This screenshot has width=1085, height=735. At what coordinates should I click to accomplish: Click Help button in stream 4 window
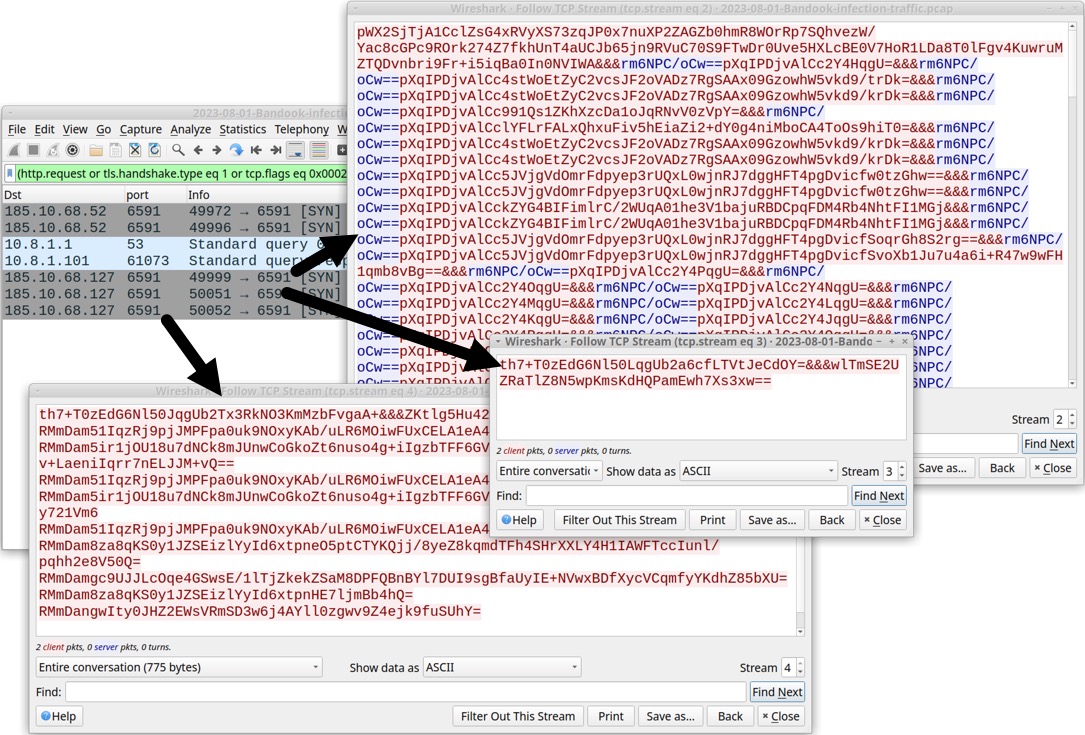point(58,716)
